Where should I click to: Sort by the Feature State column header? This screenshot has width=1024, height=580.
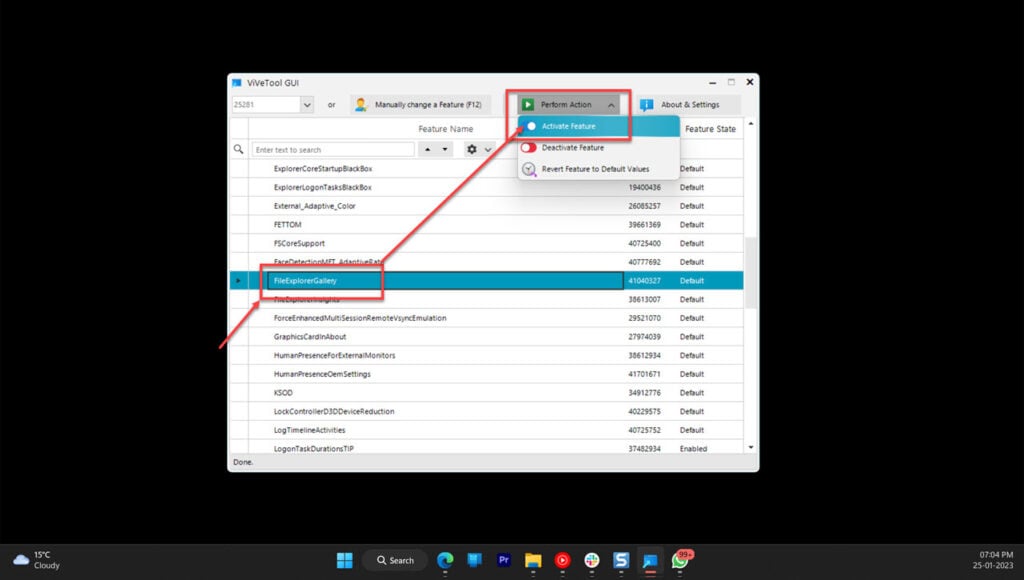pos(710,129)
